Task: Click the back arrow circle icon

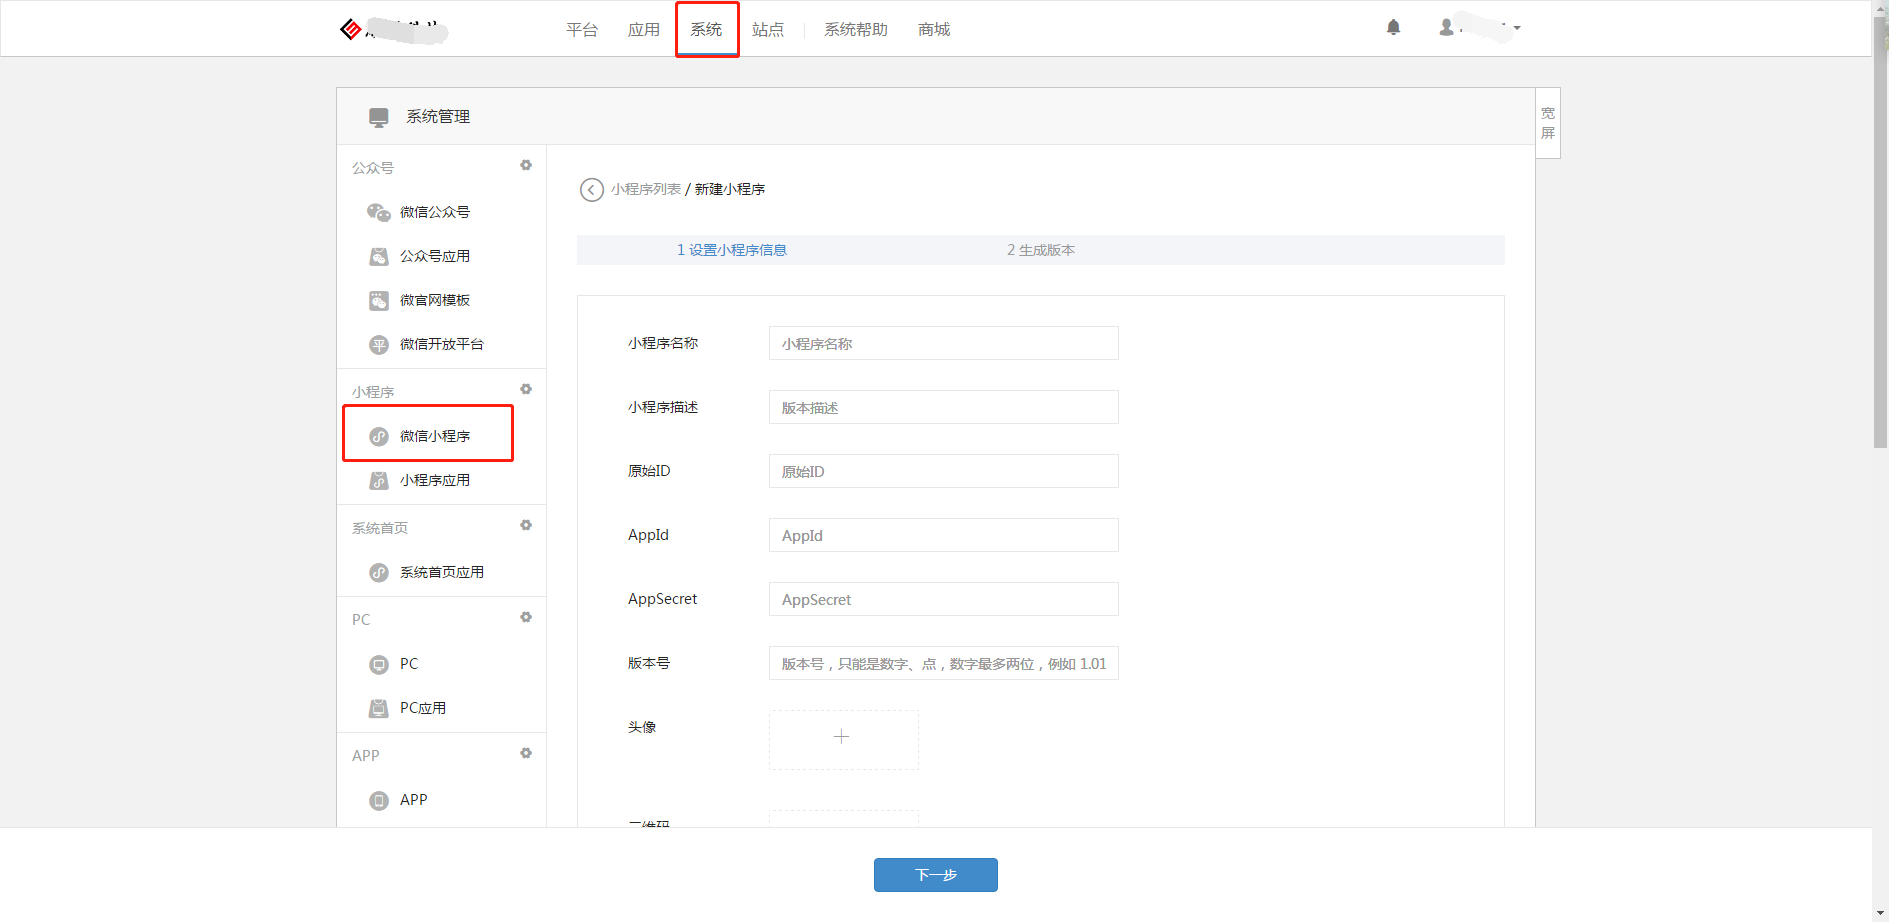Action: click(x=592, y=189)
